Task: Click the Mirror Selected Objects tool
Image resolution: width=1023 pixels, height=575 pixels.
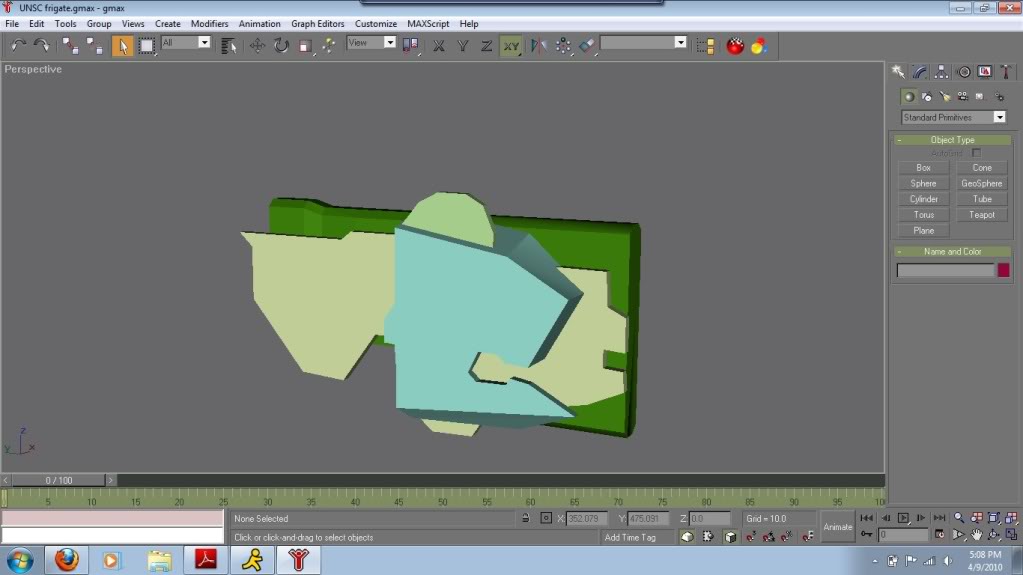Action: (x=538, y=46)
